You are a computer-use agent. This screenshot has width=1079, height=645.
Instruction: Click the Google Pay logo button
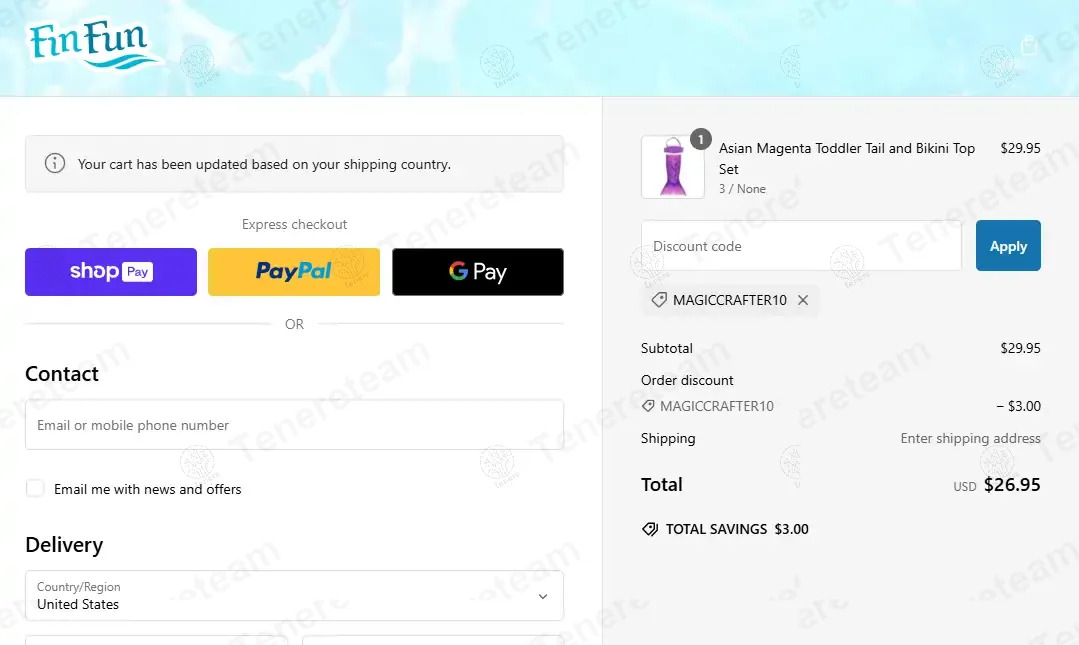[x=477, y=272]
